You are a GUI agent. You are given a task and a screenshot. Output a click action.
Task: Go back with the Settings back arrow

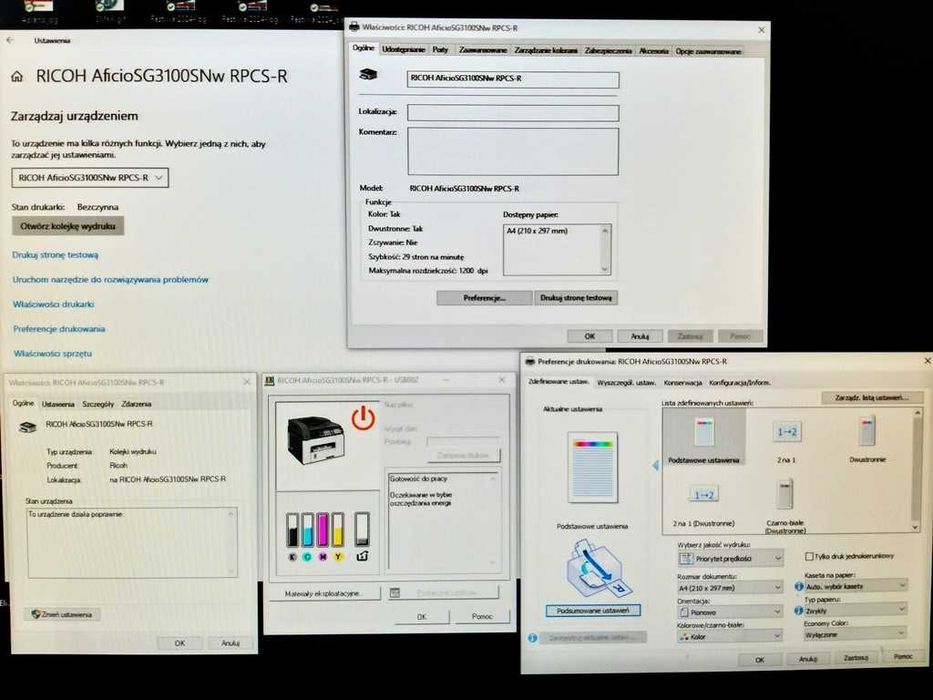pyautogui.click(x=10, y=40)
